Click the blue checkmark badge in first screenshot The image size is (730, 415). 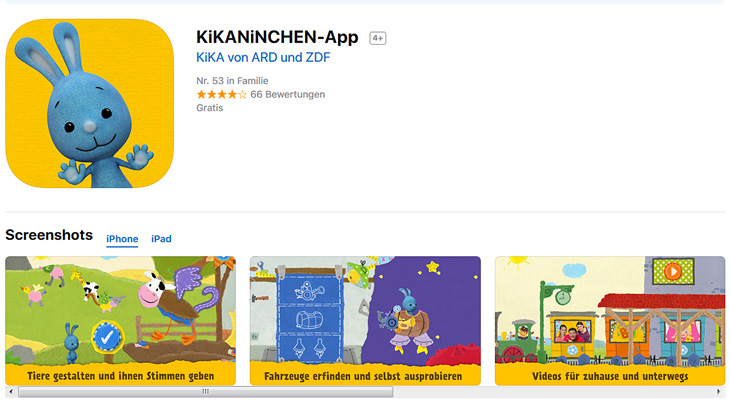[x=108, y=337]
